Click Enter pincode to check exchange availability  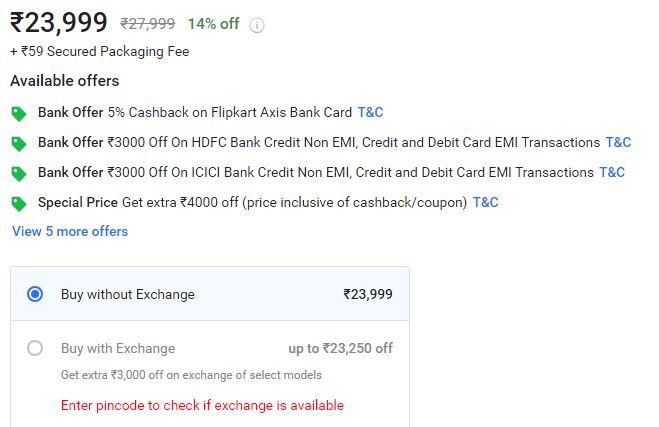[202, 405]
